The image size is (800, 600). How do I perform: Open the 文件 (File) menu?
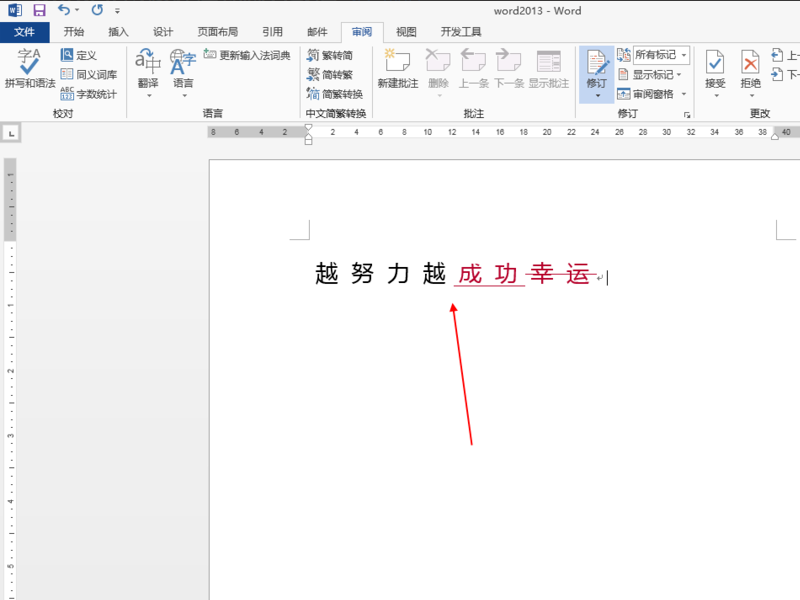(24, 32)
